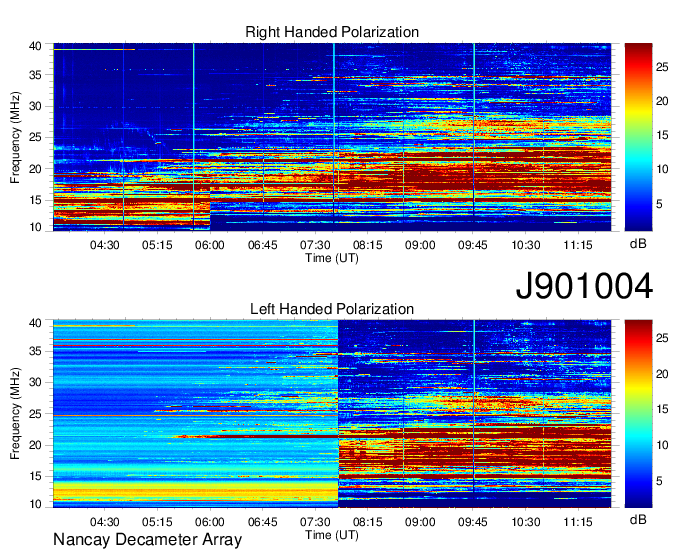The height and width of the screenshot is (552, 680).
Task: Click the Frequency (MHz) axis label of bottom plot
Action: (x=16, y=414)
